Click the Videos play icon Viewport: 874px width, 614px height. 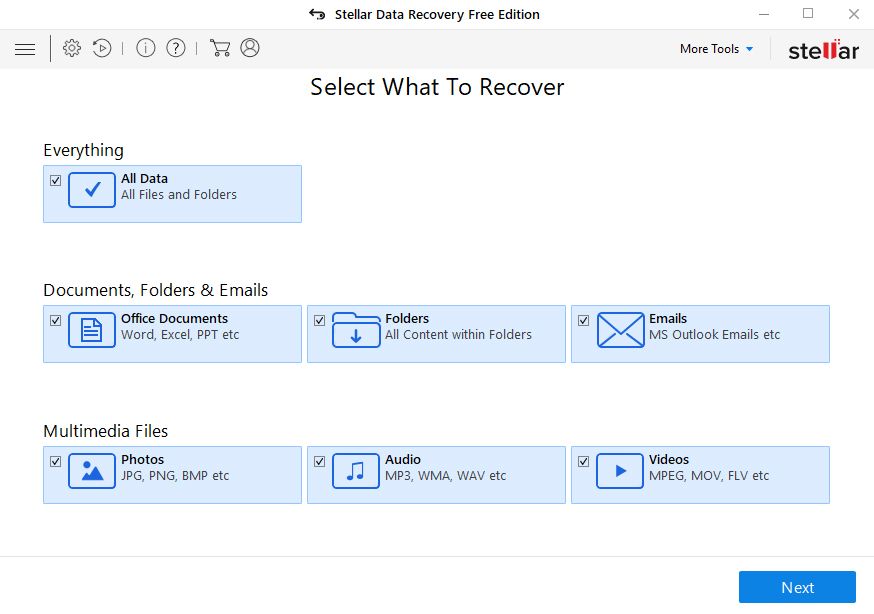point(620,468)
